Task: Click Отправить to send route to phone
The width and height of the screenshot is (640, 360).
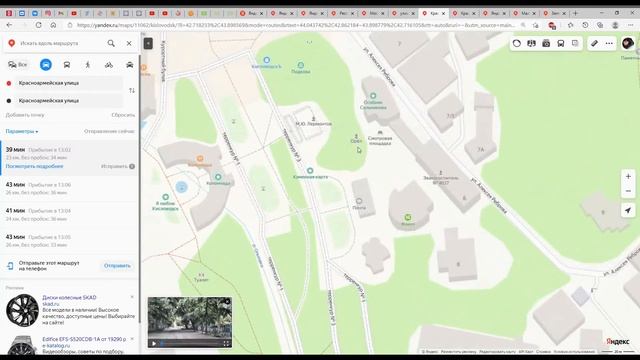Action: [117, 266]
